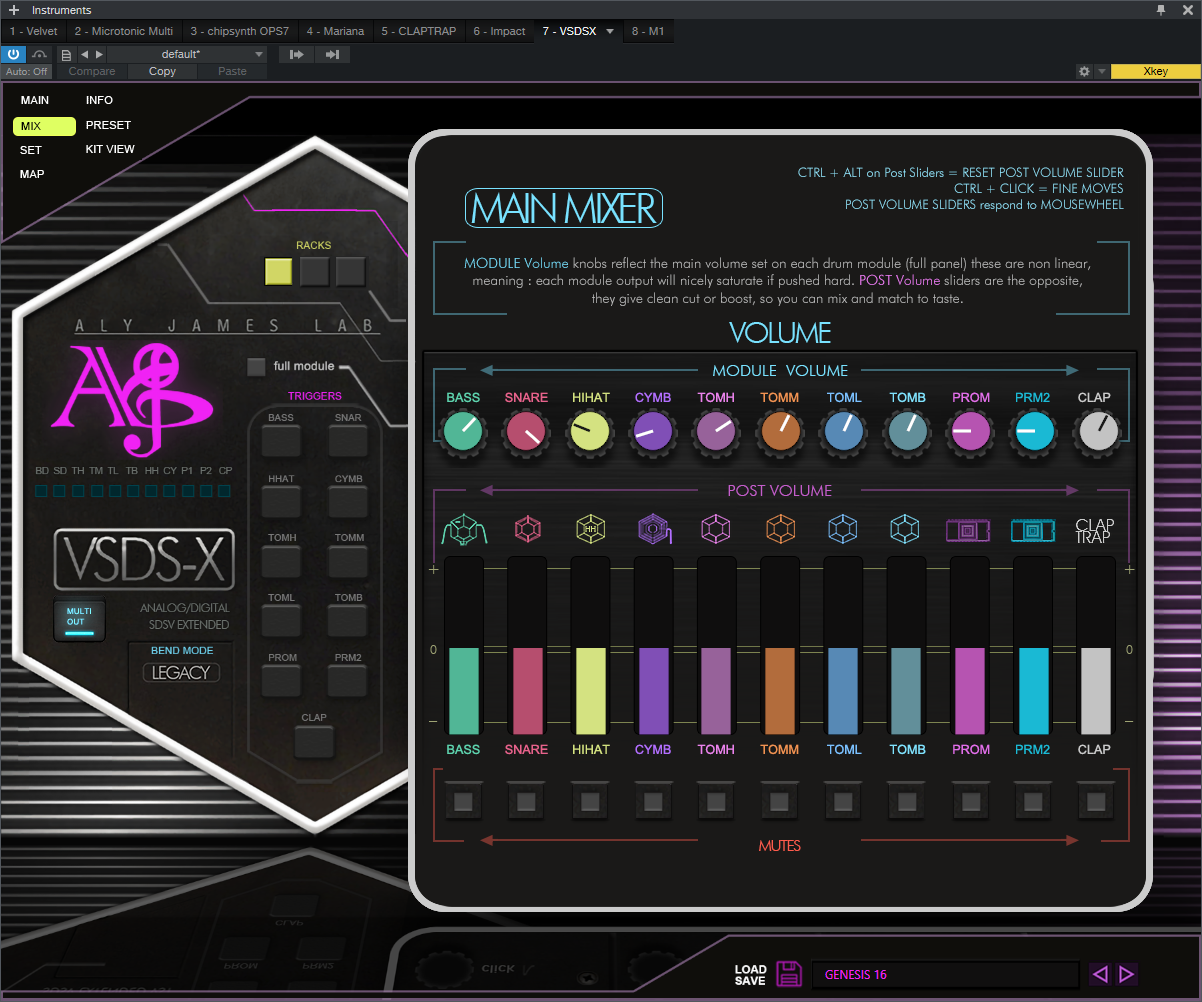1202x1002 pixels.
Task: Go to next preset with right arrow
Action: tap(1126, 974)
